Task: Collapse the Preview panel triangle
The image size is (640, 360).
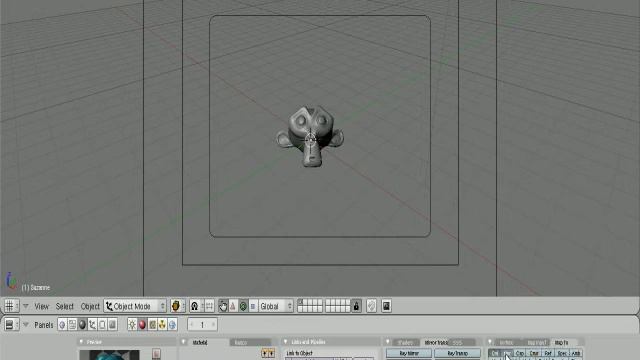Action: coord(81,342)
